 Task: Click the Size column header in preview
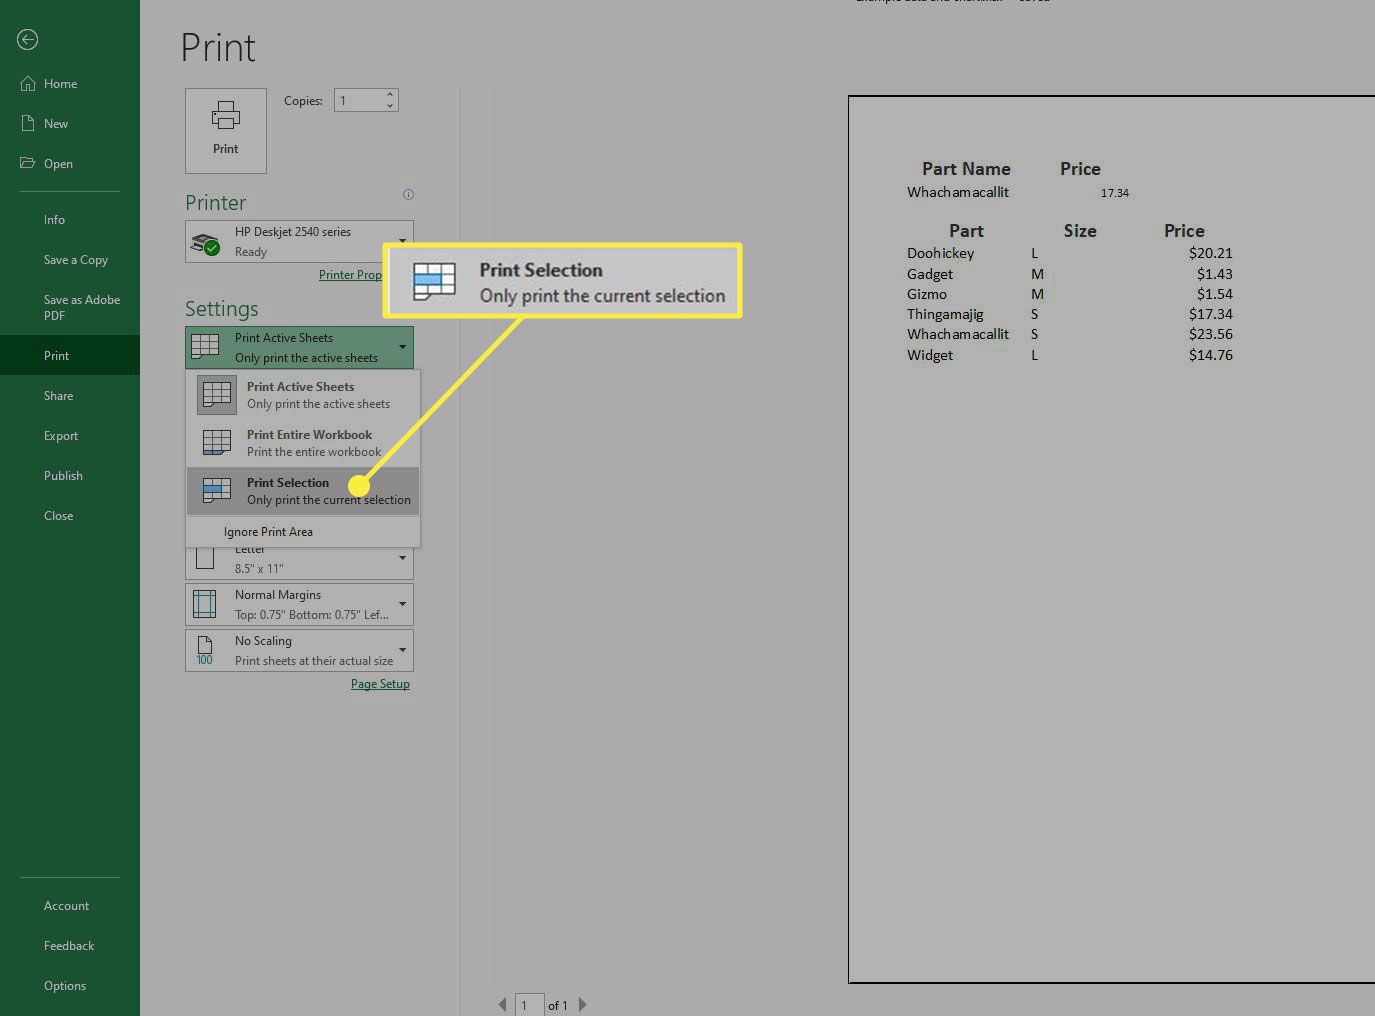click(1080, 231)
